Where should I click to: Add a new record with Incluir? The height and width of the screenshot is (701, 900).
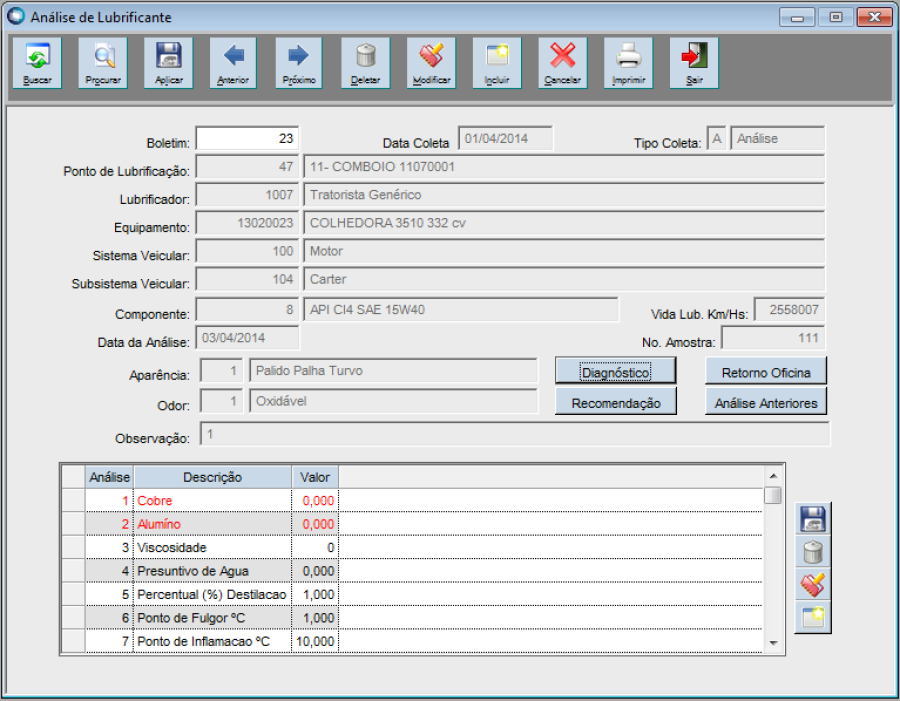tap(497, 63)
